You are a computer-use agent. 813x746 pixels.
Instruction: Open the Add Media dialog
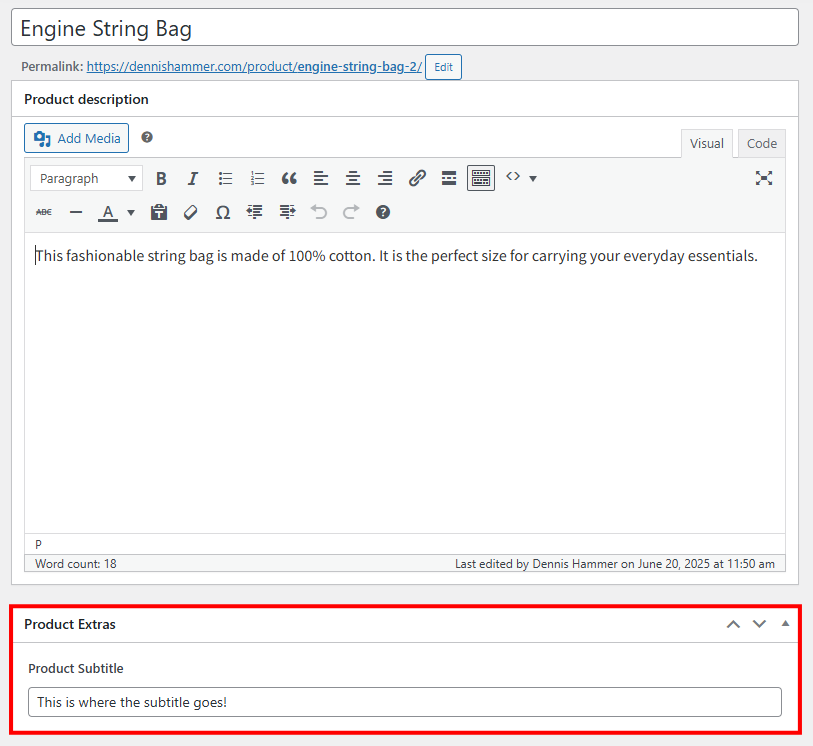tap(76, 138)
